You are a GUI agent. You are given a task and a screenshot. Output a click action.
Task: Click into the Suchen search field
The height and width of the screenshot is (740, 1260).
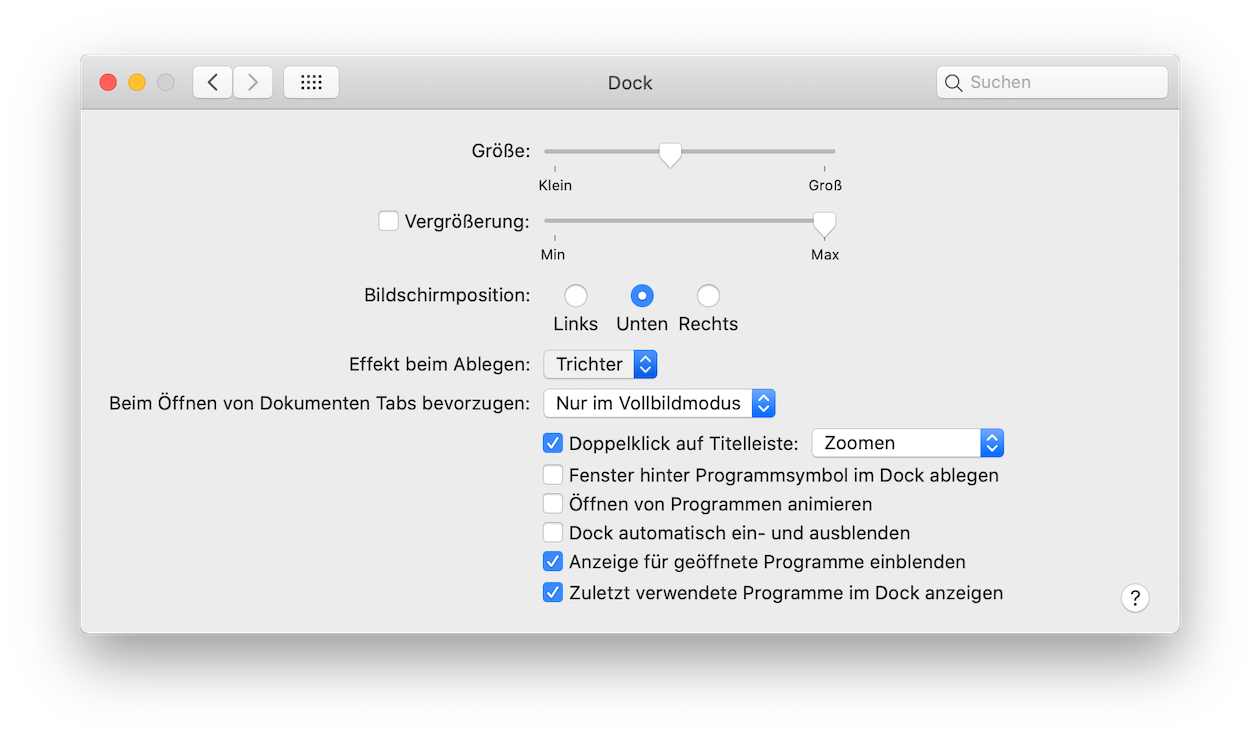coord(1052,82)
